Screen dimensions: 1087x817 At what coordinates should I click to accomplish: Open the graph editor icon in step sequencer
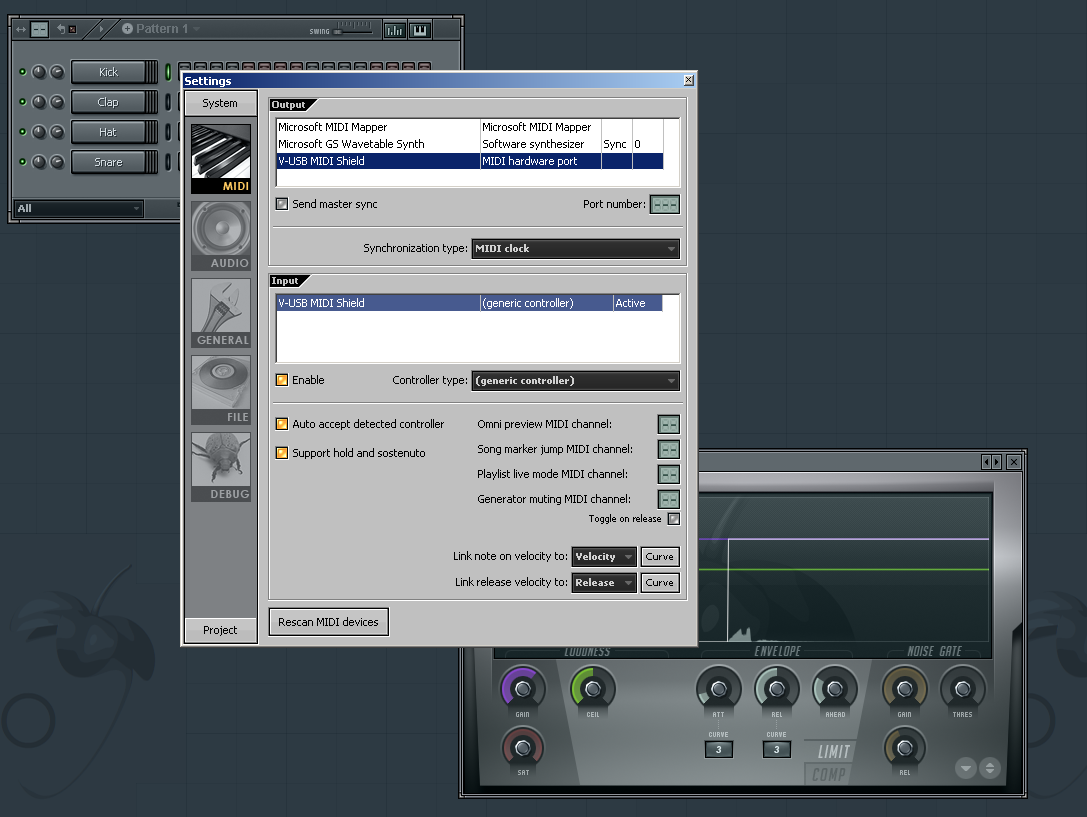click(395, 30)
